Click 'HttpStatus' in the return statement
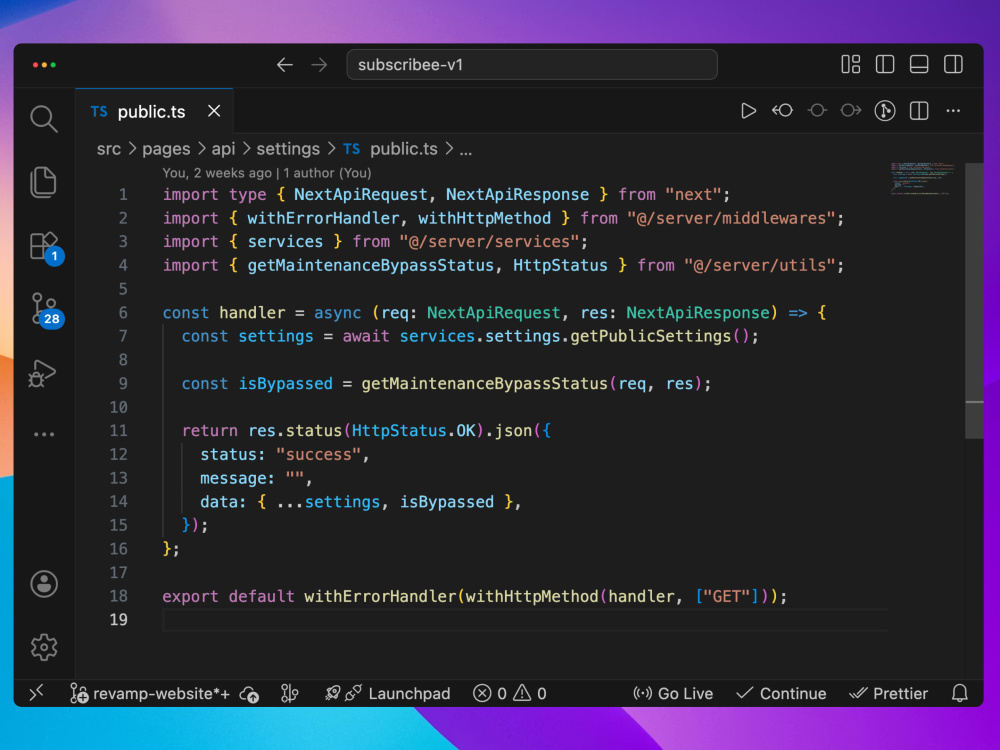Image resolution: width=1000 pixels, height=750 pixels. coord(399,430)
